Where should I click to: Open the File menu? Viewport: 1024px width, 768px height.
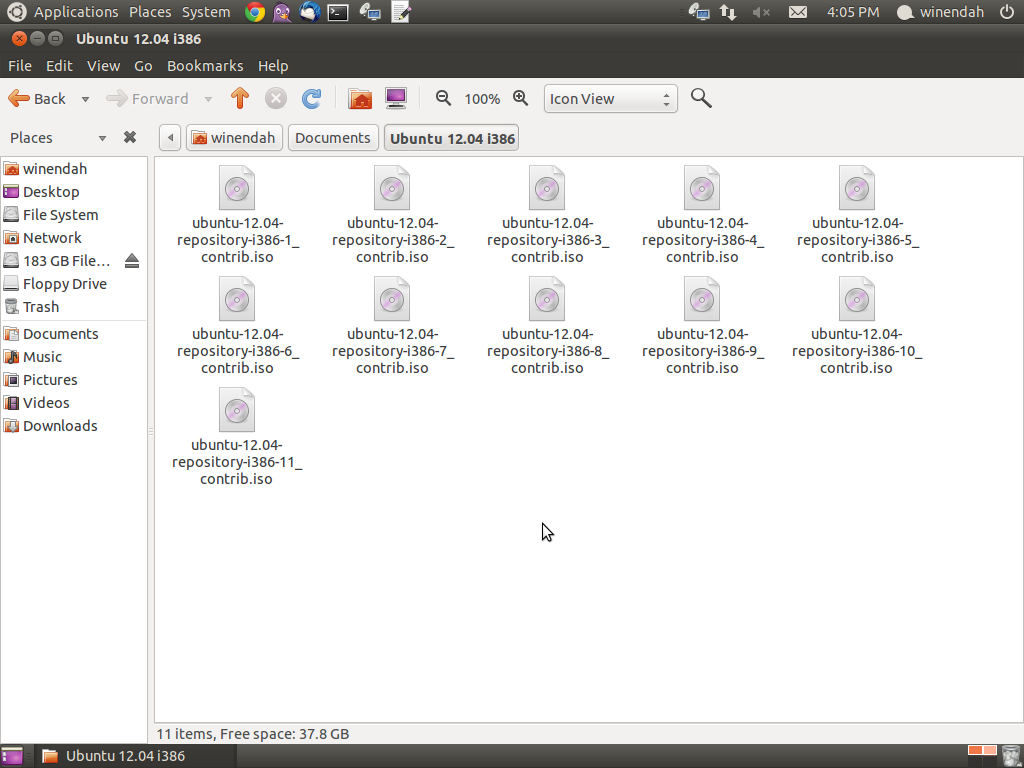coord(20,66)
